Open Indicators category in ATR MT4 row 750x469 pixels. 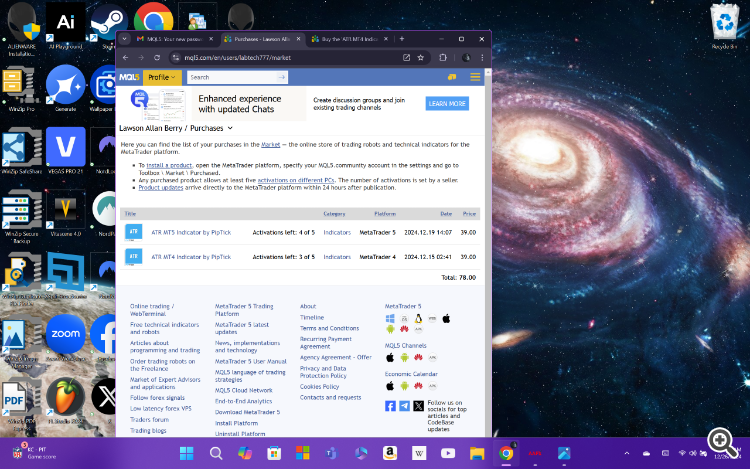pyautogui.click(x=337, y=257)
